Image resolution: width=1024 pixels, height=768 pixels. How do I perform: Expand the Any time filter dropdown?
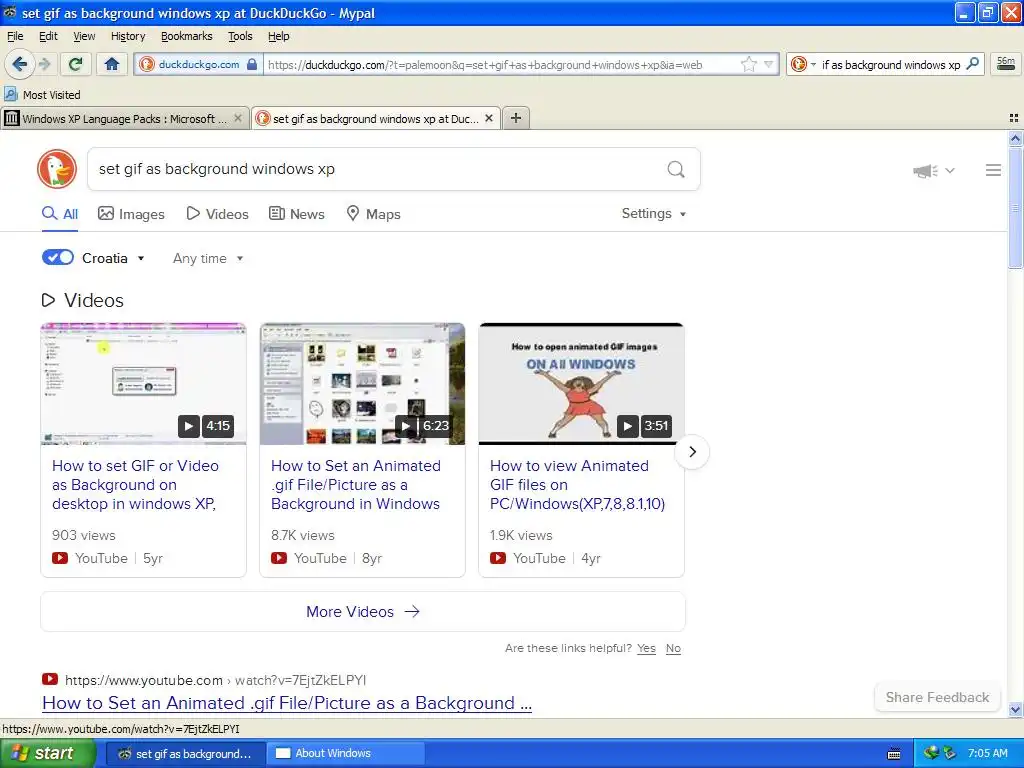208,259
